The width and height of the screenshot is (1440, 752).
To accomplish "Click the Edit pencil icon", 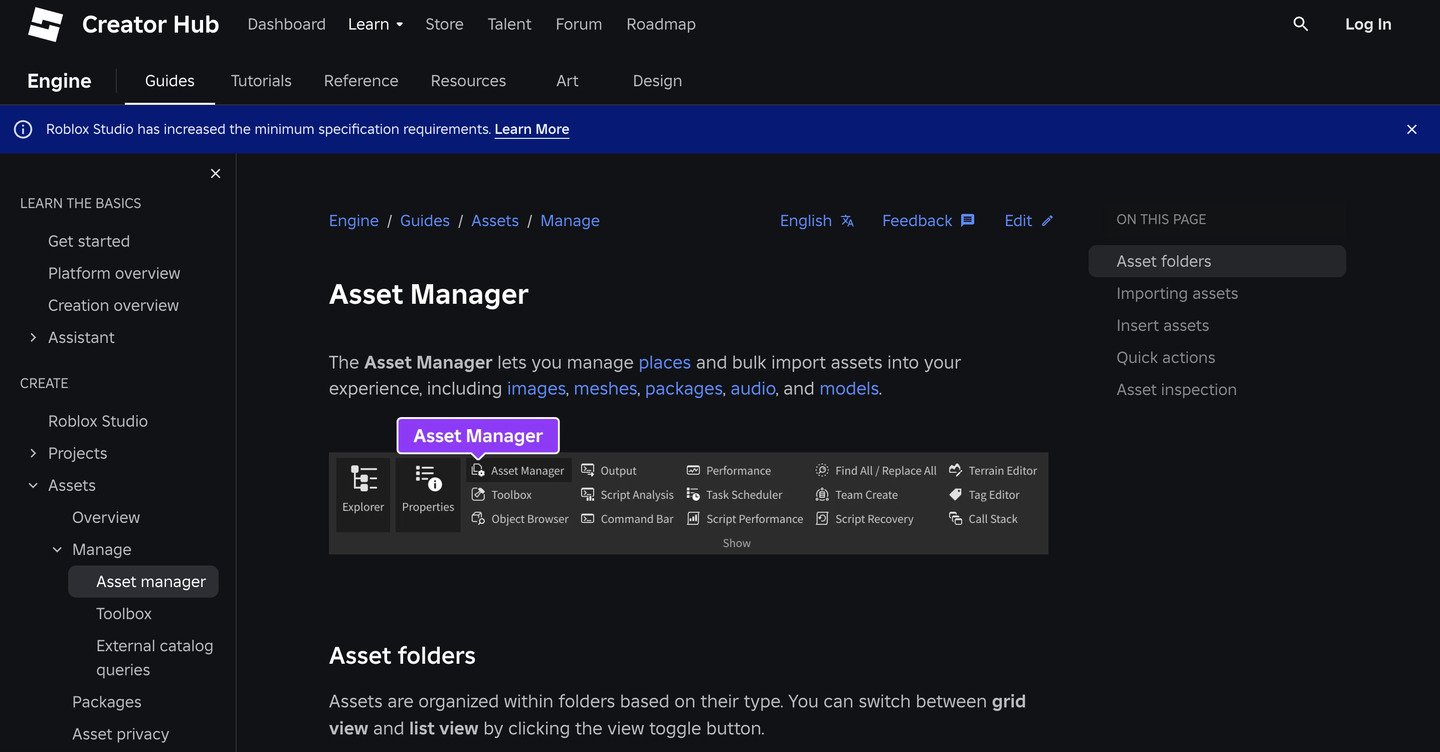I will point(1047,221).
